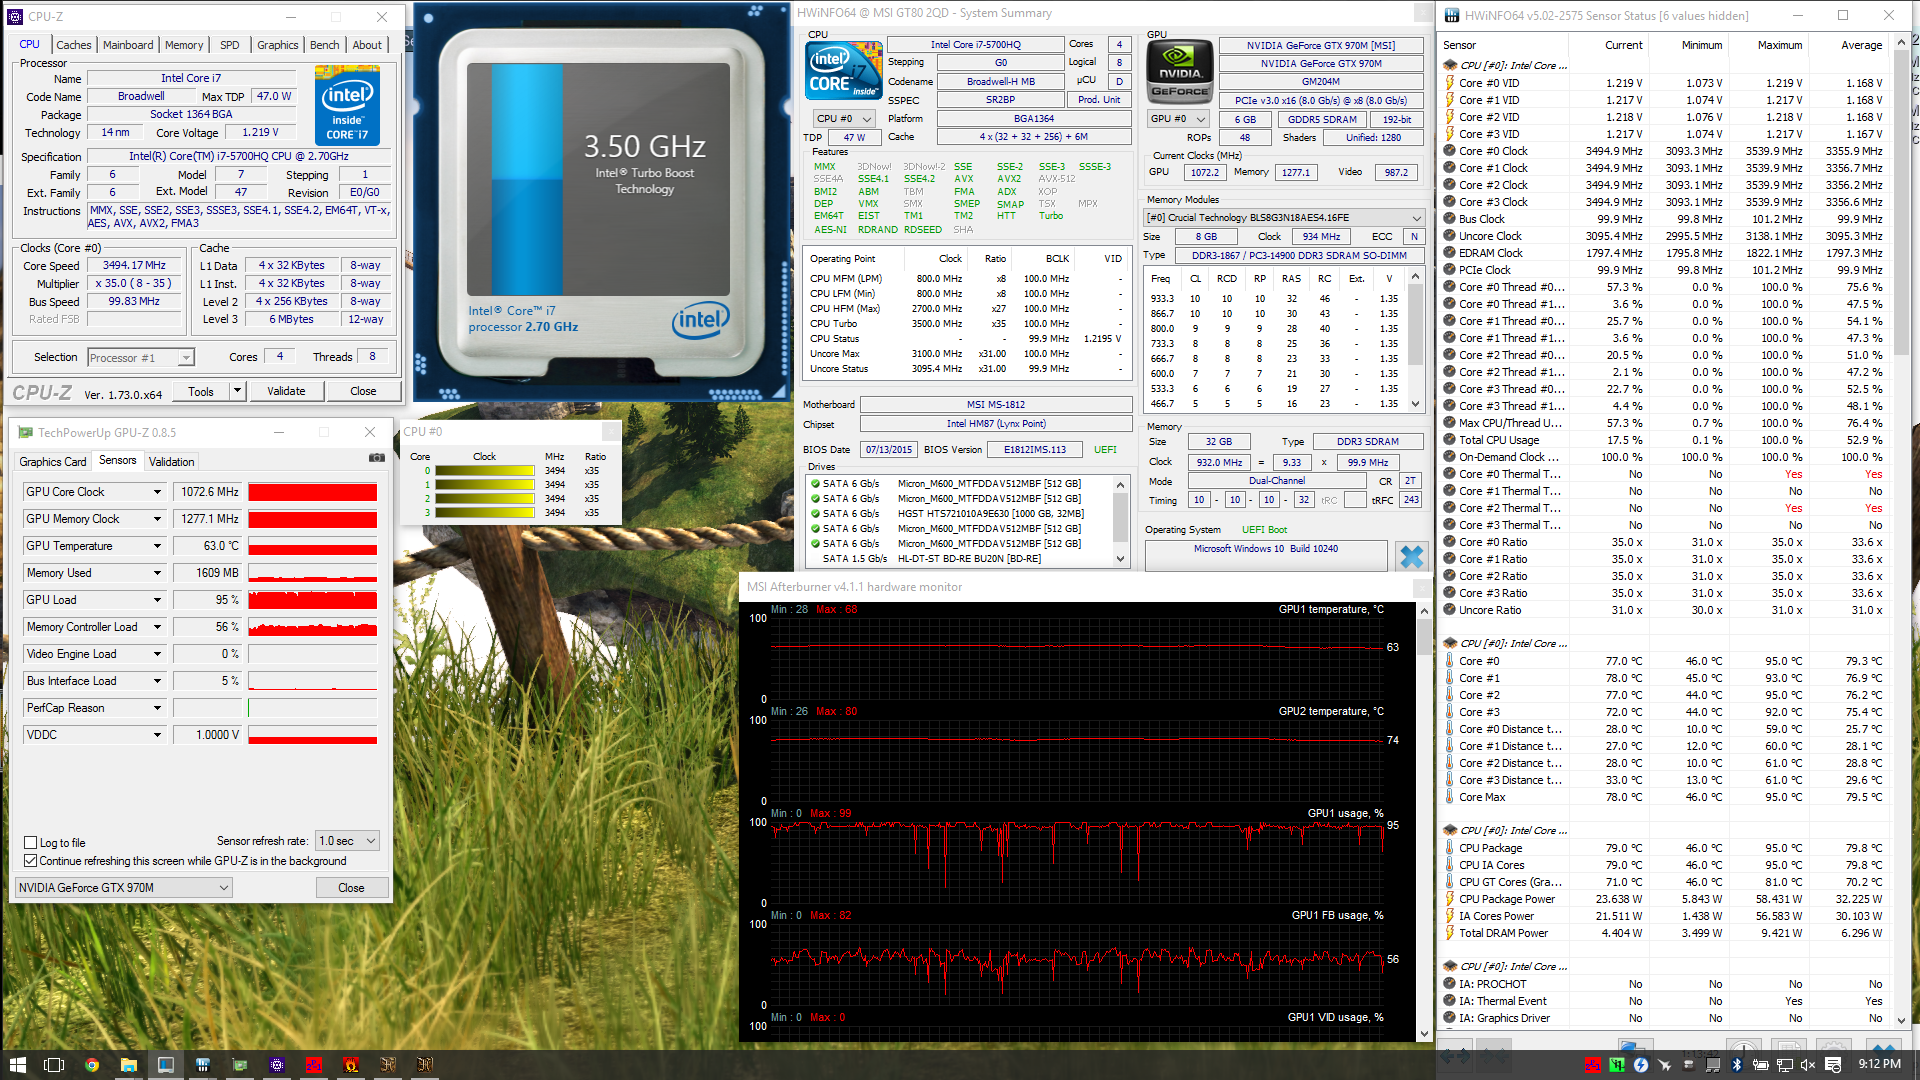Click the HWiNFO Sensor Status title bar icon
This screenshot has height=1080, width=1920.
tap(1450, 16)
